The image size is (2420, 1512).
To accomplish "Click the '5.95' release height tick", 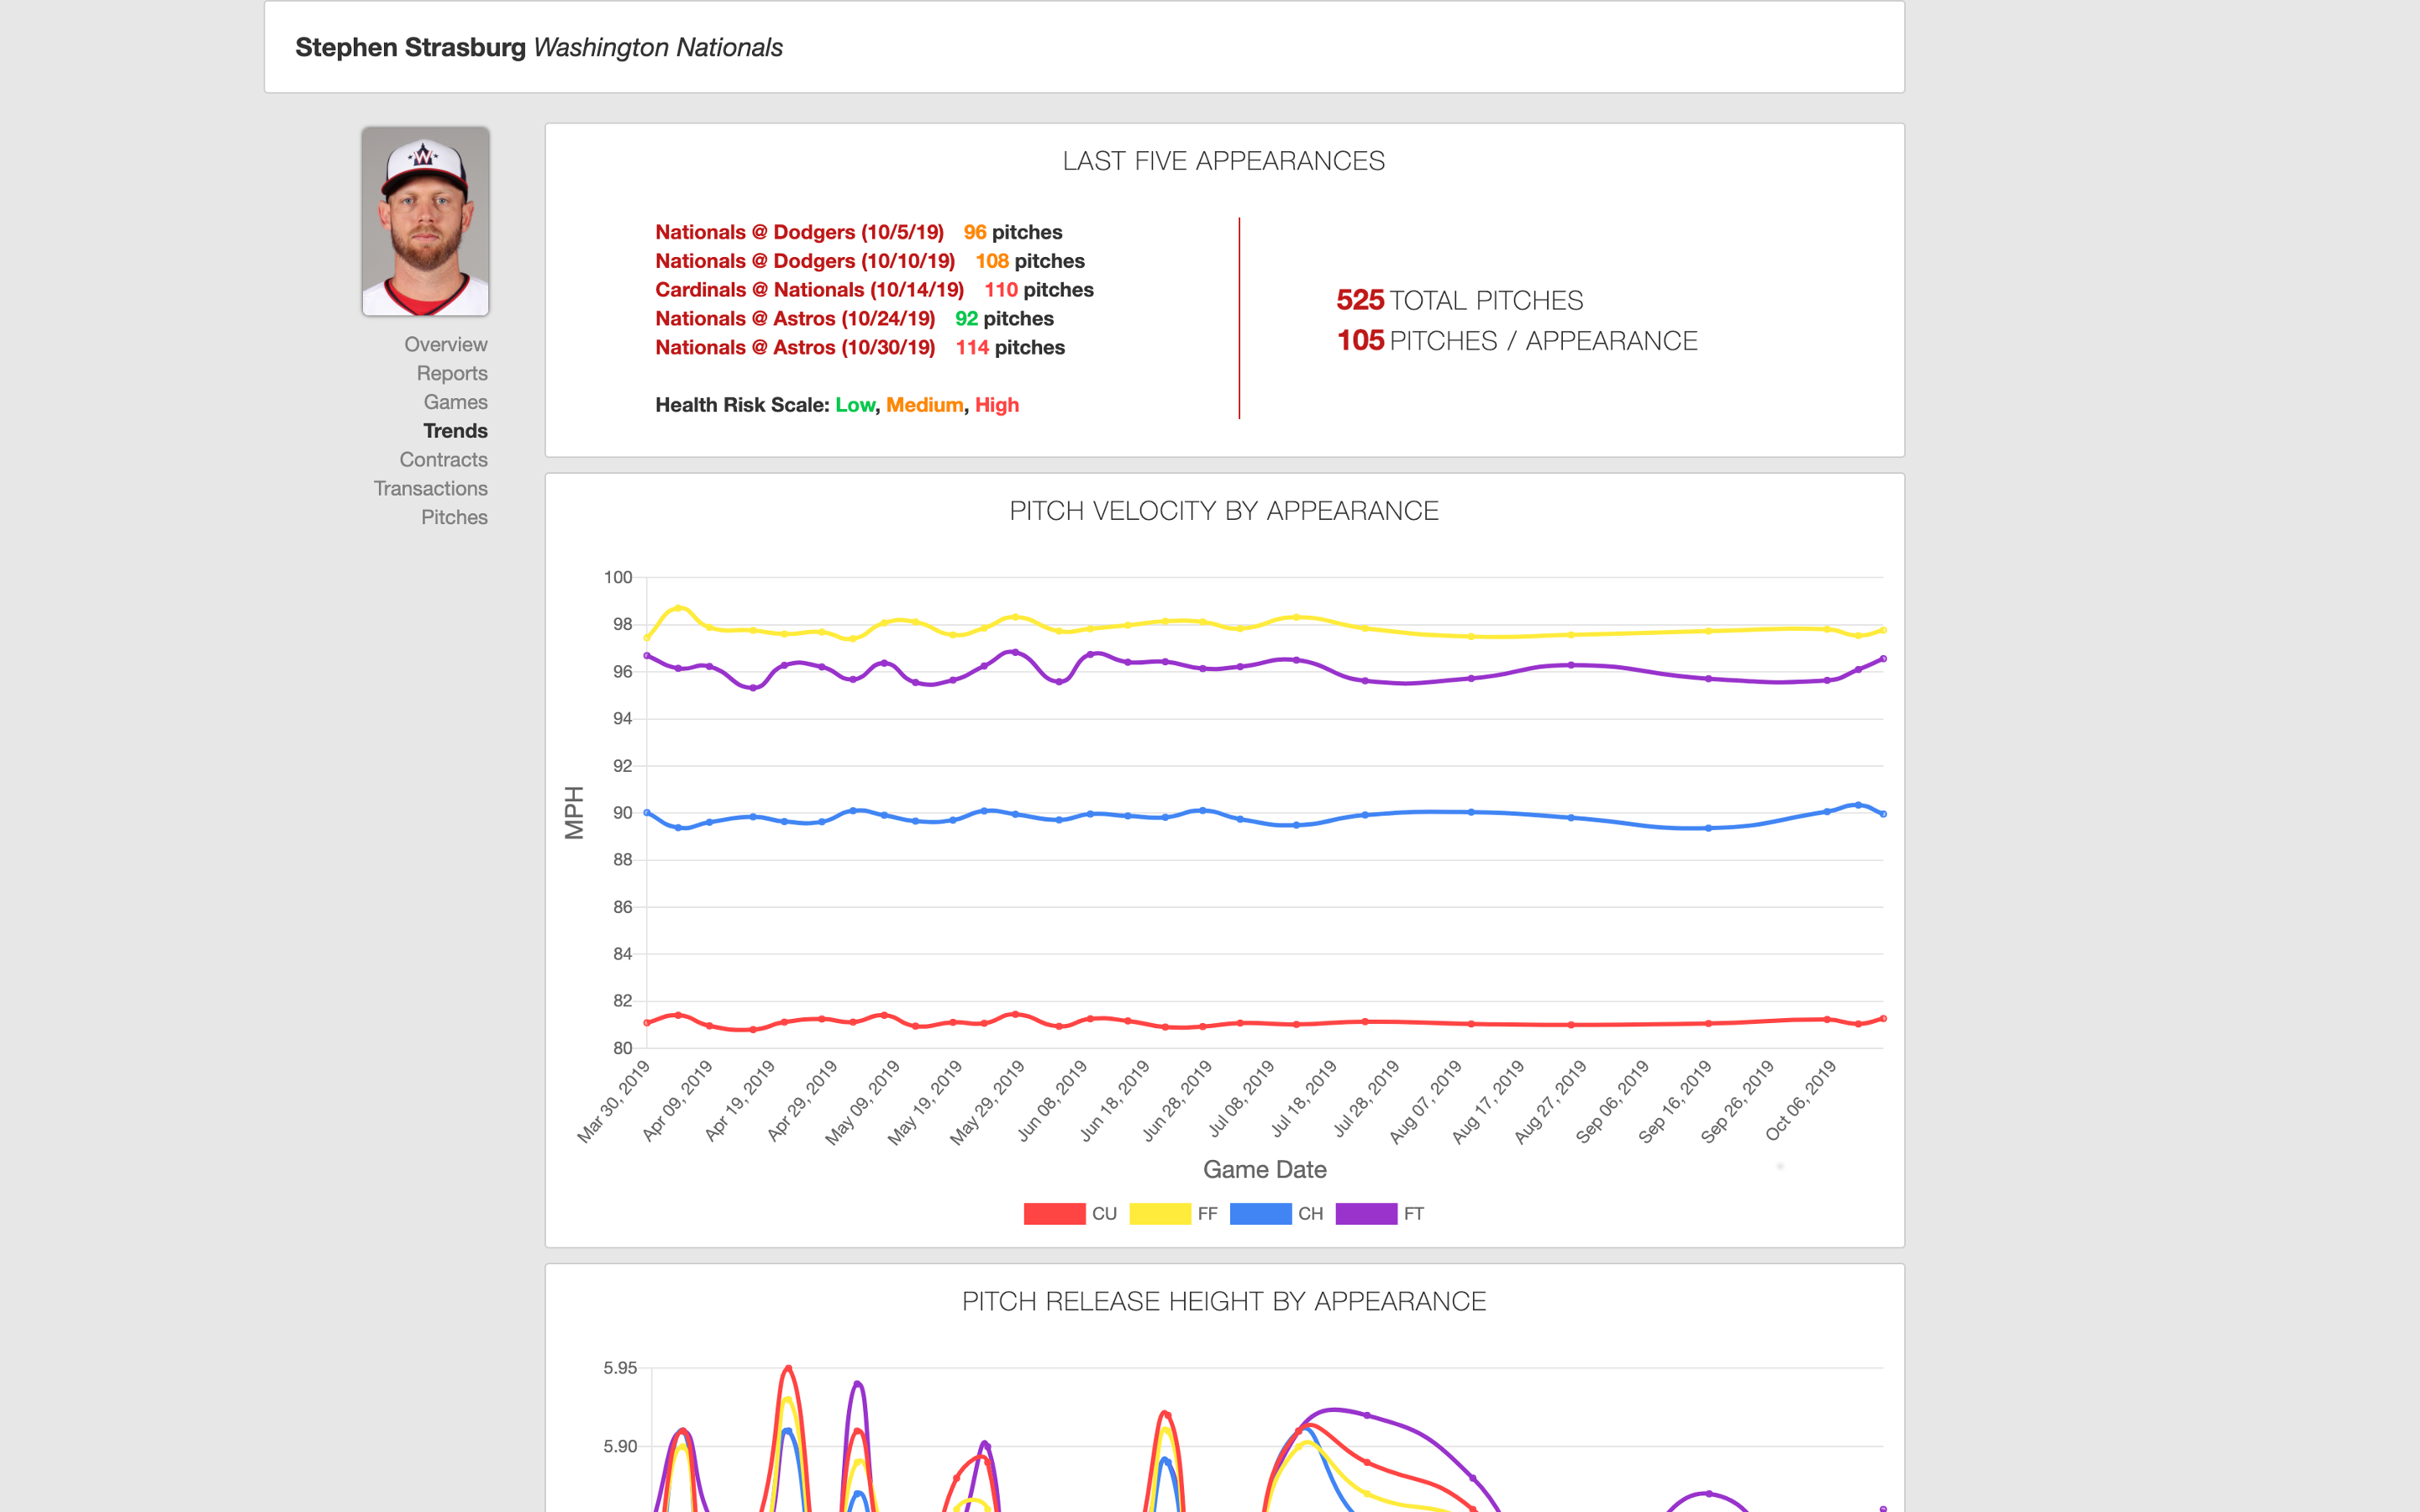I will point(620,1368).
